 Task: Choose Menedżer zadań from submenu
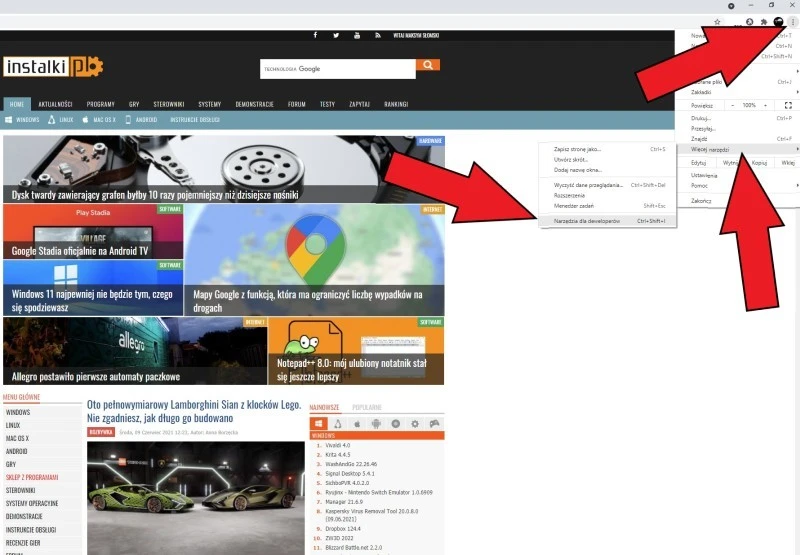coord(575,205)
